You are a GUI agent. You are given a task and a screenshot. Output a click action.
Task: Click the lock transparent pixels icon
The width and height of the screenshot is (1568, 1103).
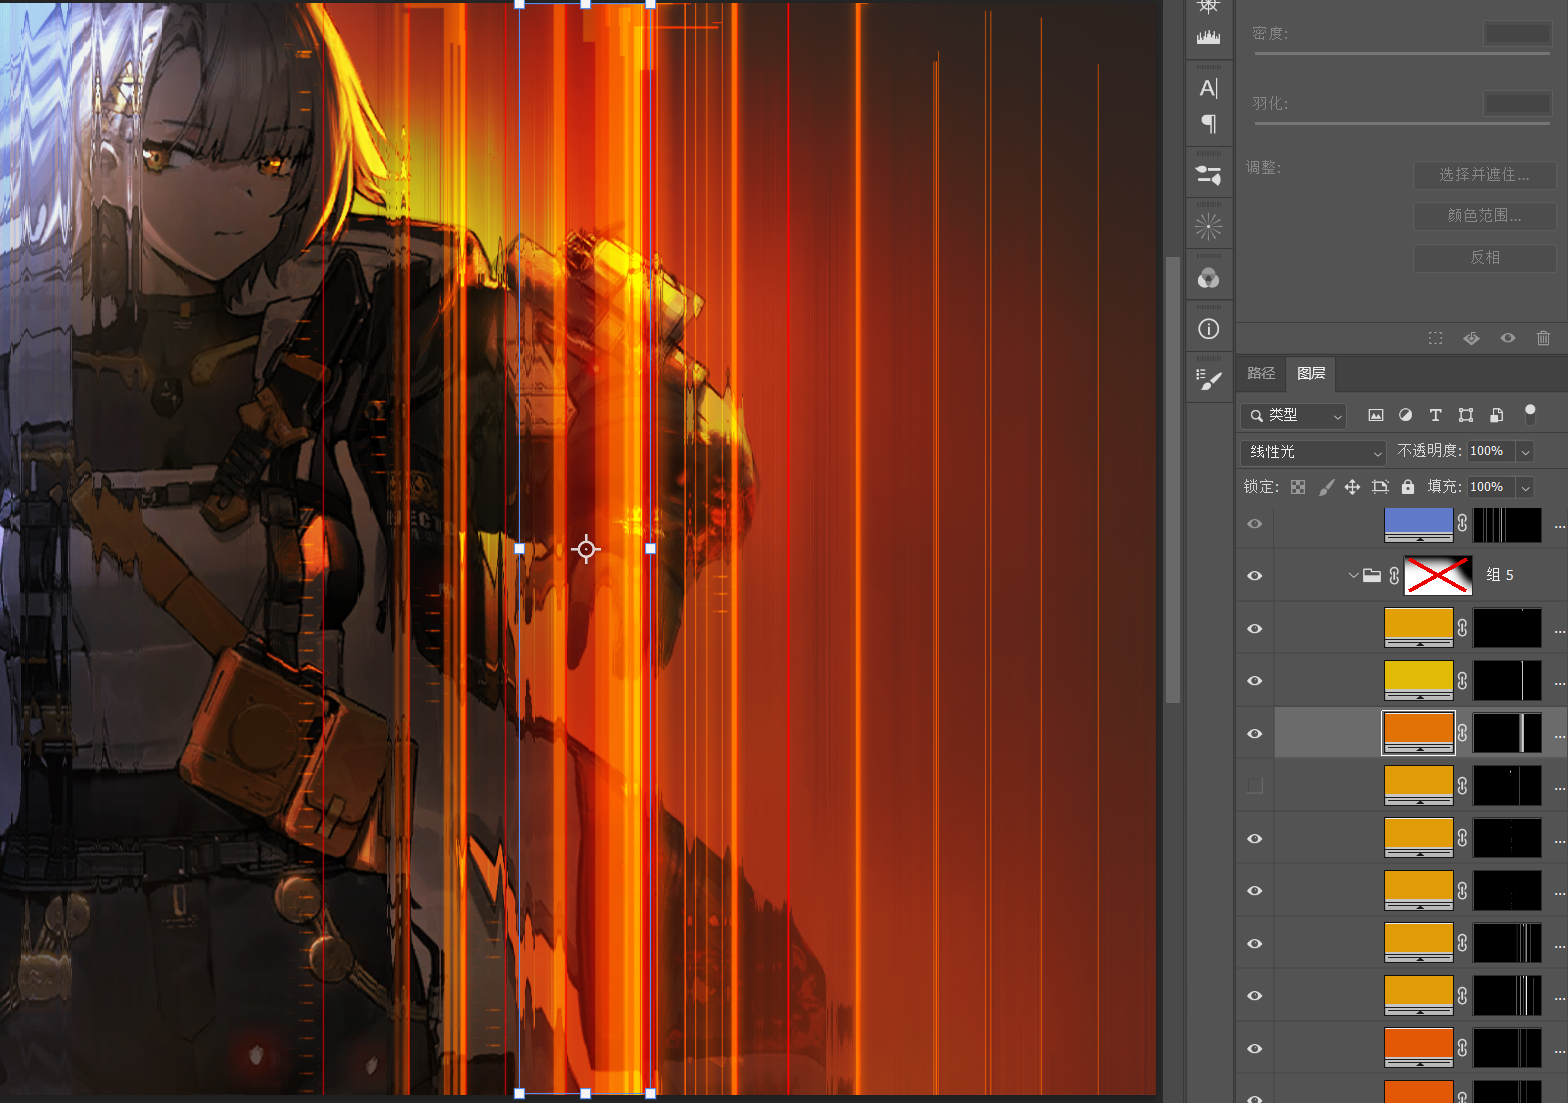tap(1298, 487)
